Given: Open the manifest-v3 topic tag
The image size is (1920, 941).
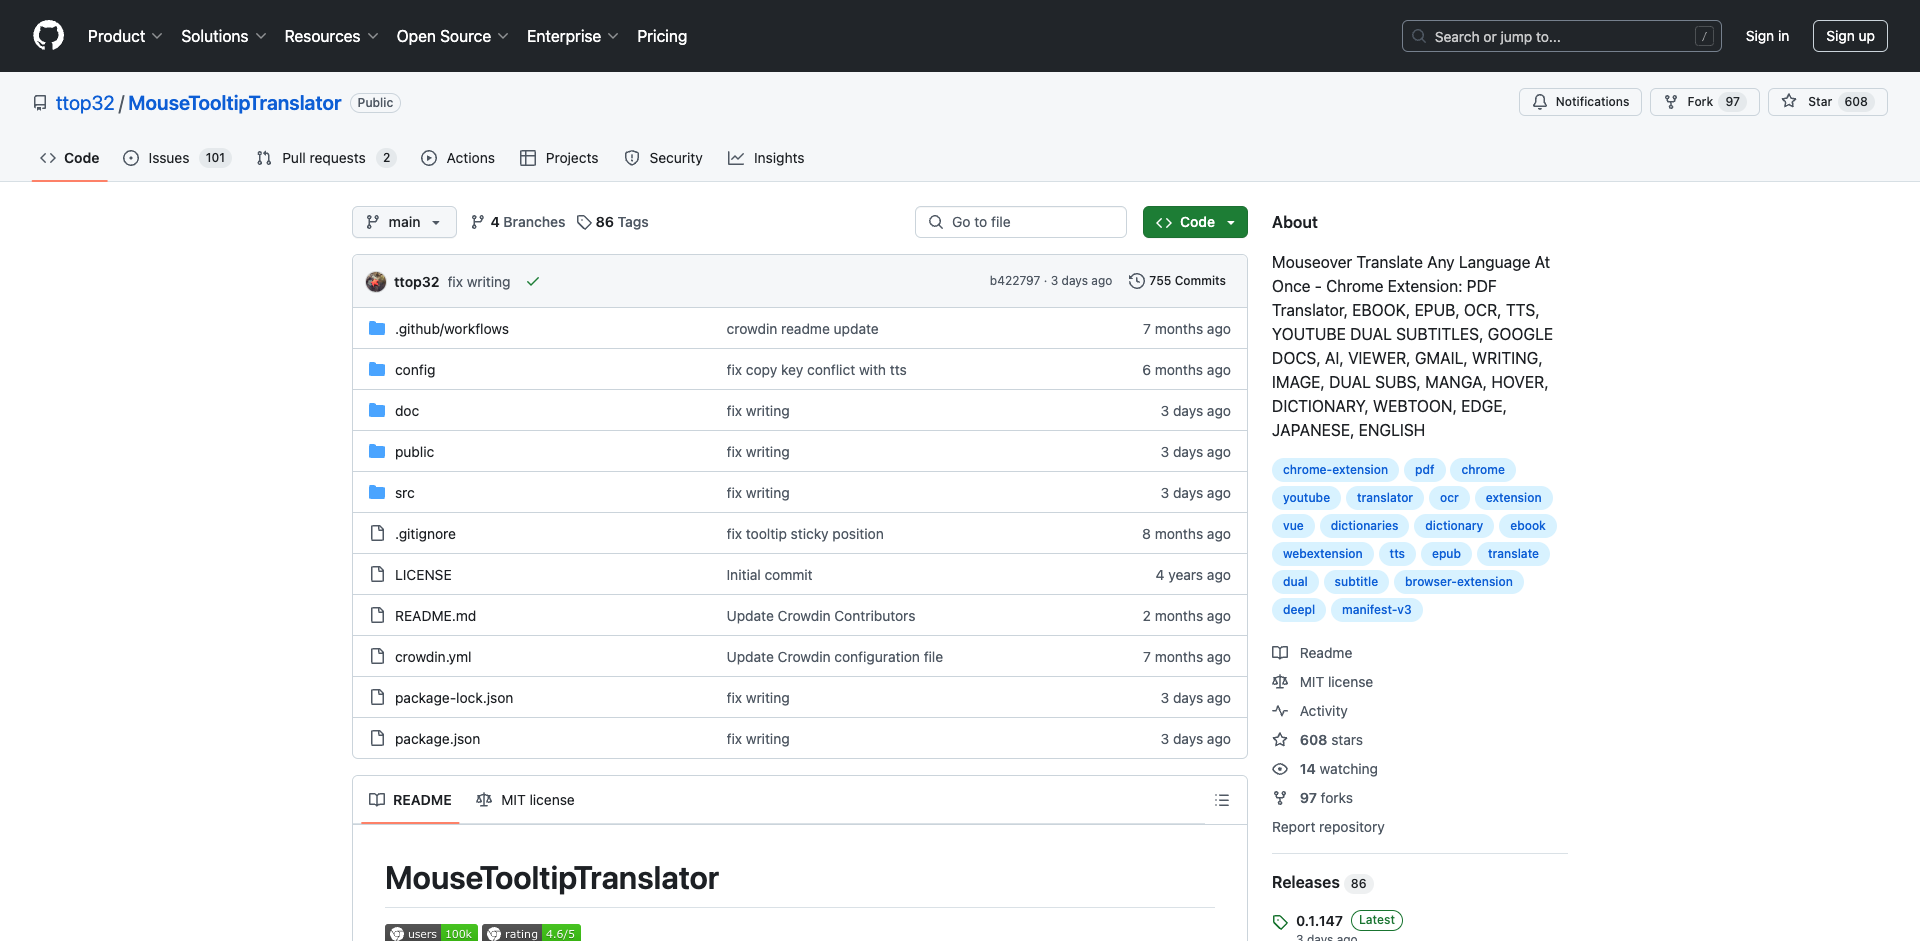Looking at the screenshot, I should [1376, 610].
